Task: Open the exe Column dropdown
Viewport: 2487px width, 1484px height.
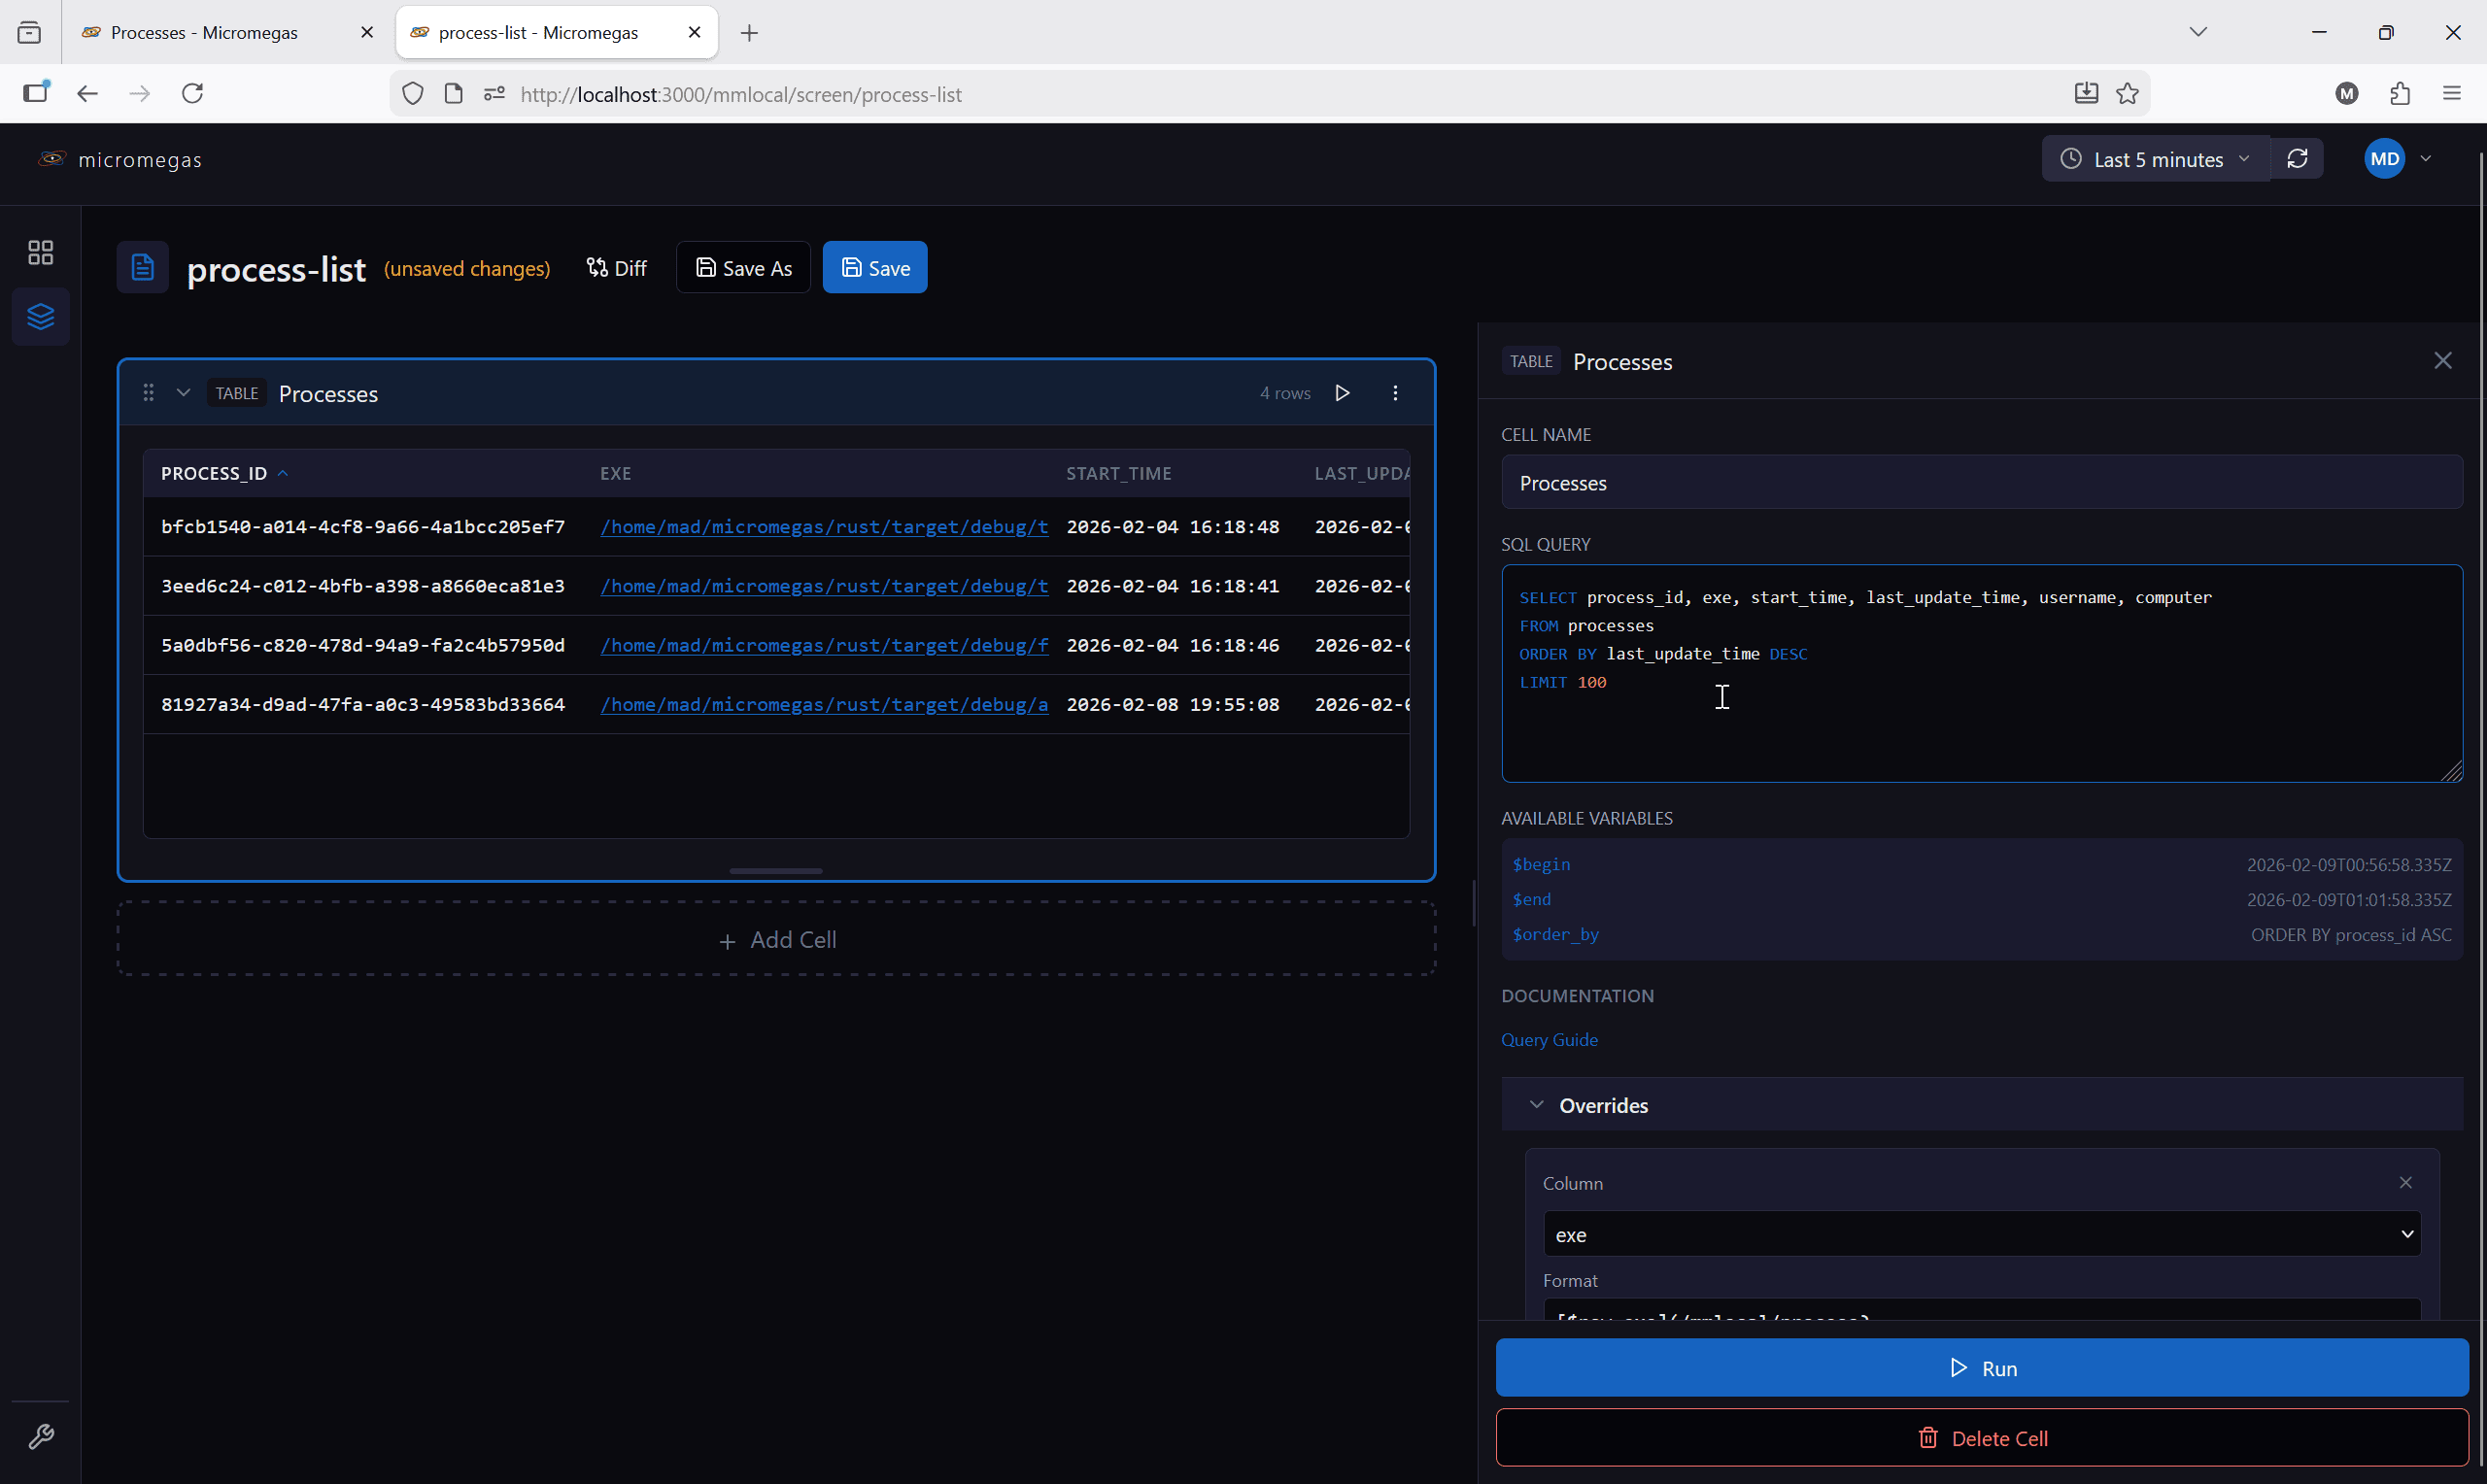Action: click(x=1982, y=1234)
